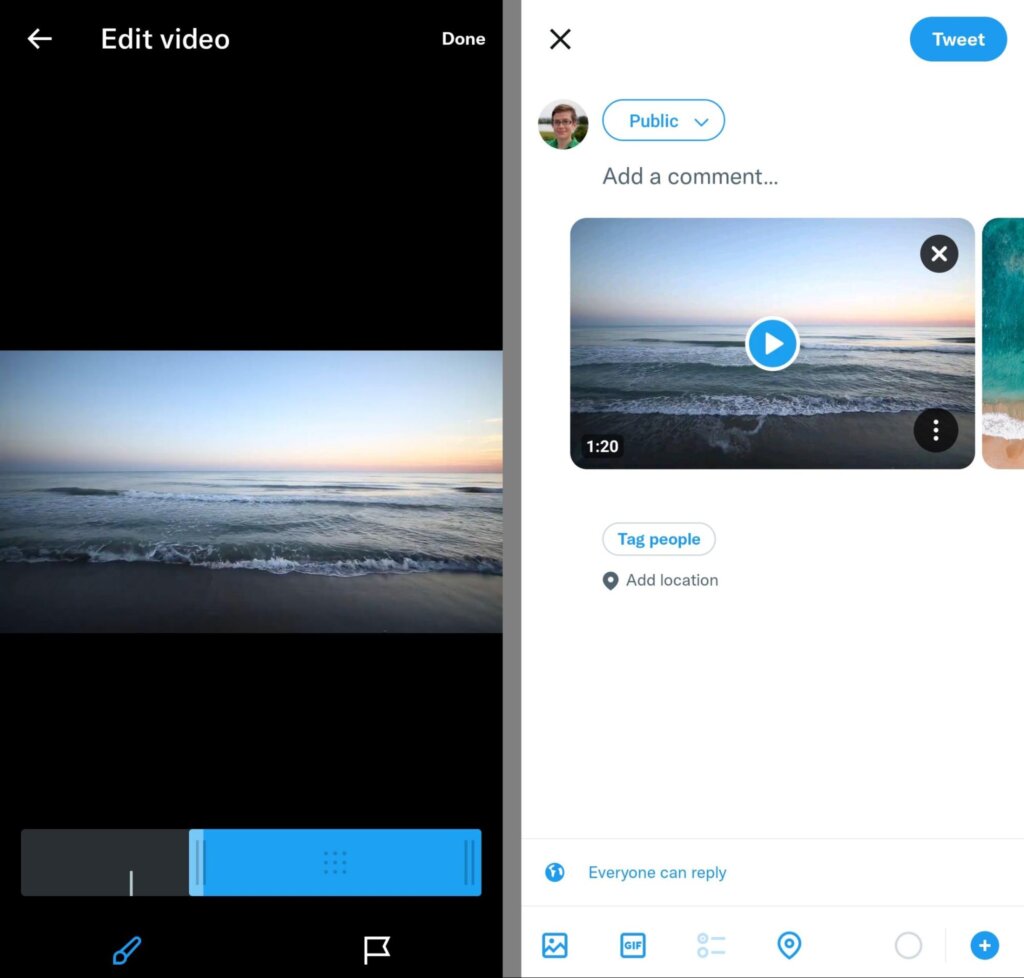Click the Tweet button
Screen dimensions: 1024x978
[957, 39]
